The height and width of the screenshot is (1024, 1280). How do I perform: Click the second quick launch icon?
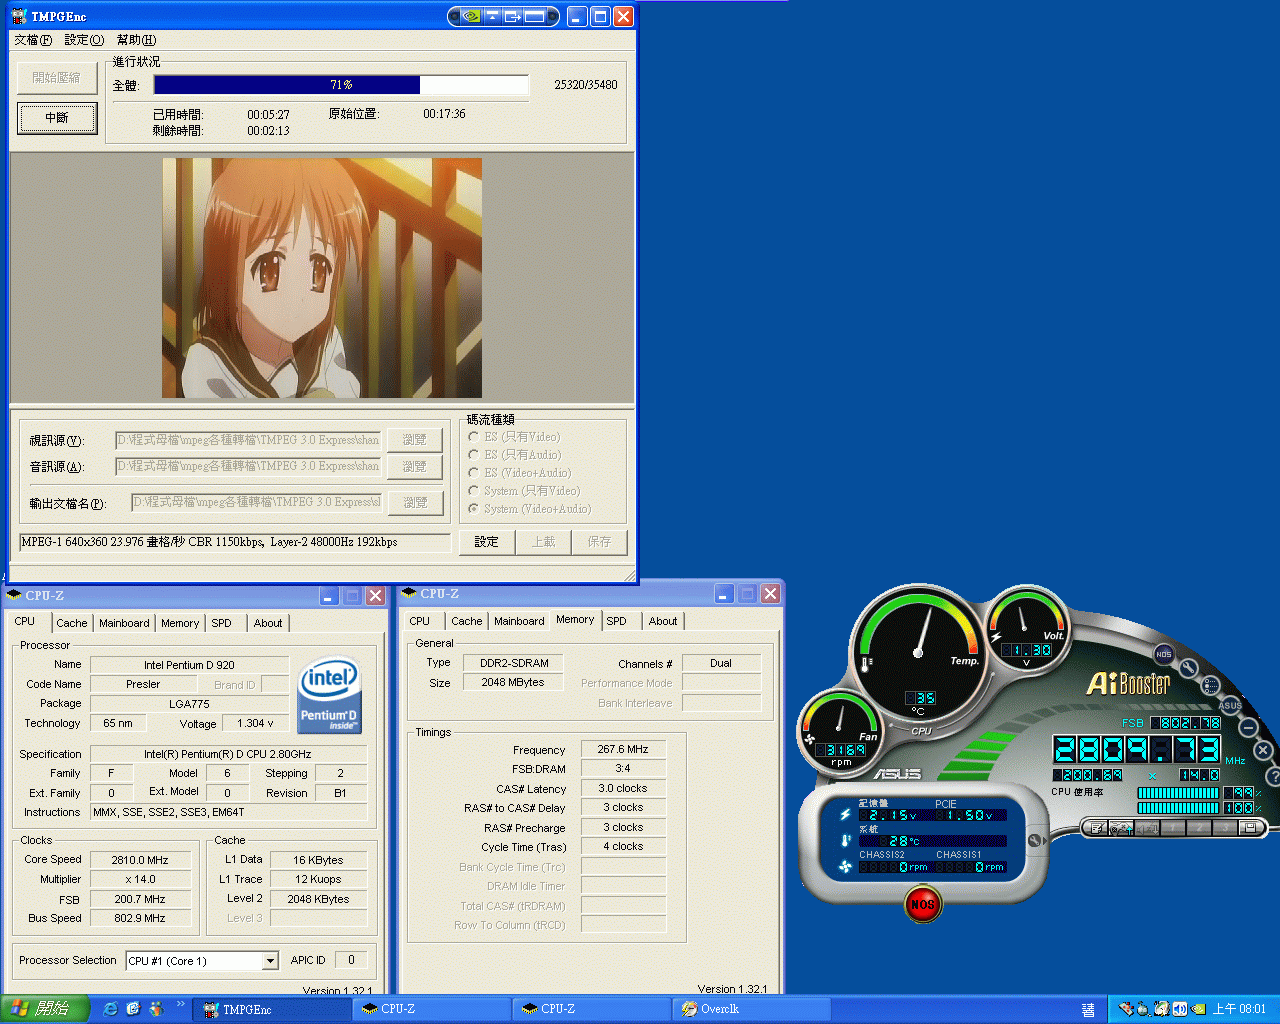(x=133, y=1009)
